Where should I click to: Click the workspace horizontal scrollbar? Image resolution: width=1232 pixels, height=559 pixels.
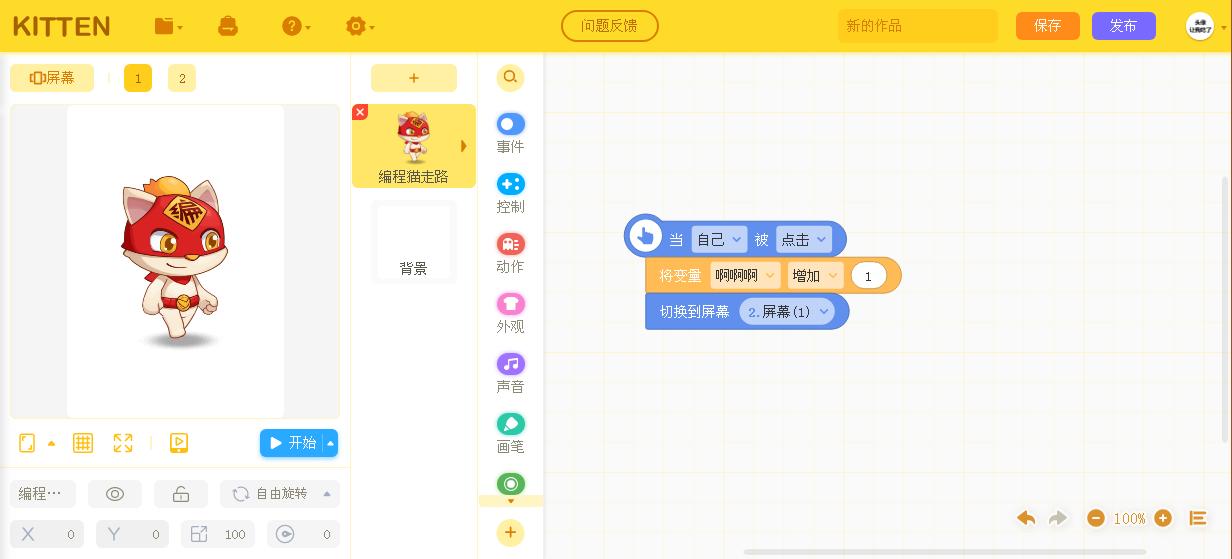point(945,552)
